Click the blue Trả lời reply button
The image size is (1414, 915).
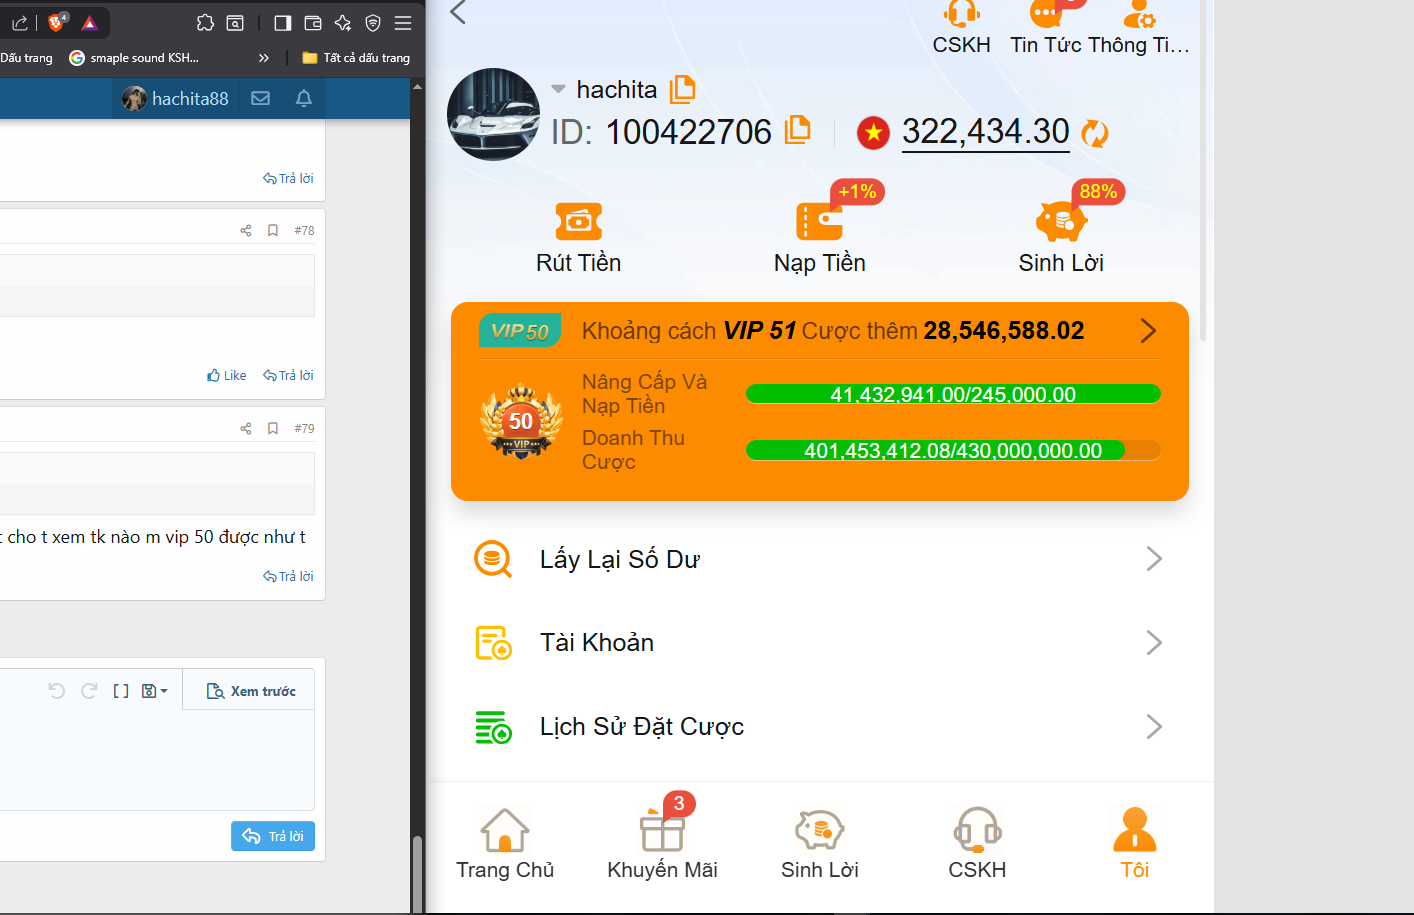273,836
